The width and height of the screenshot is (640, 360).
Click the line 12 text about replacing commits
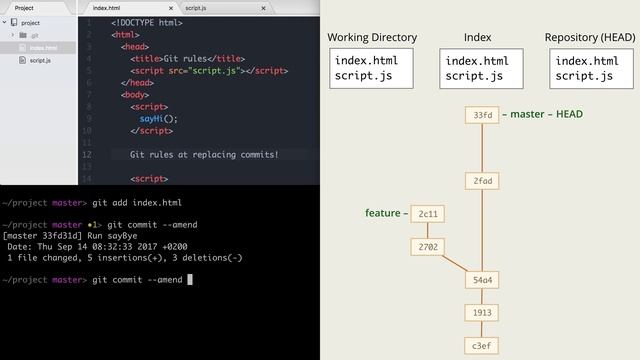coord(204,155)
